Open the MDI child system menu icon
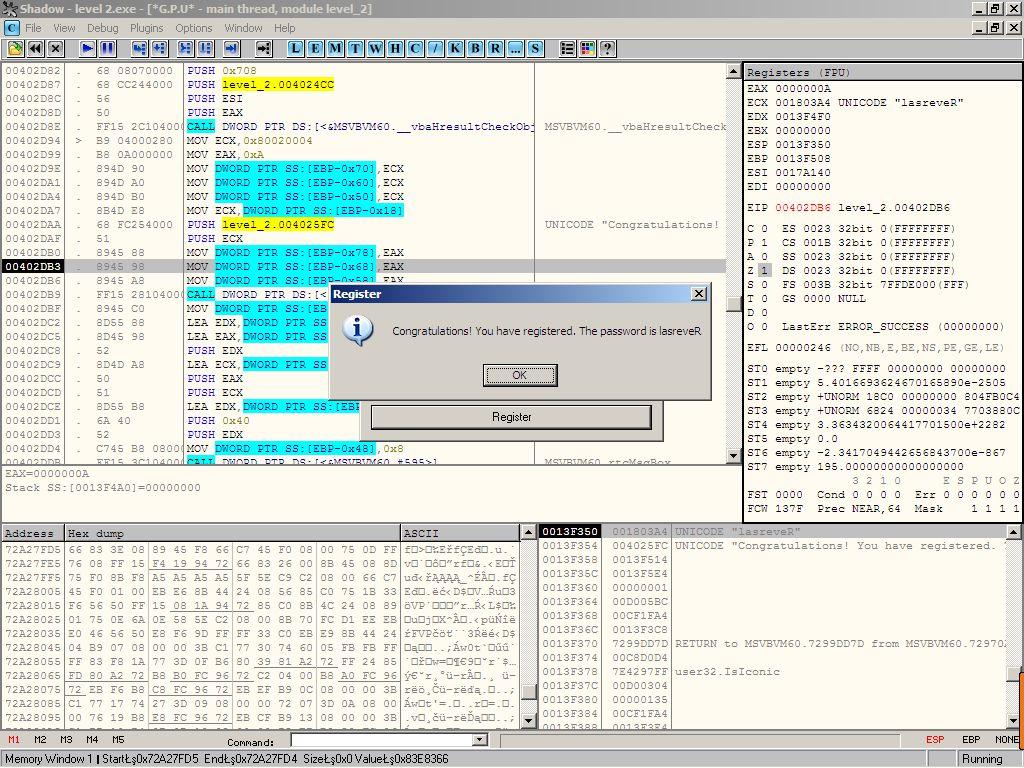The height and width of the screenshot is (768, 1024). point(12,28)
